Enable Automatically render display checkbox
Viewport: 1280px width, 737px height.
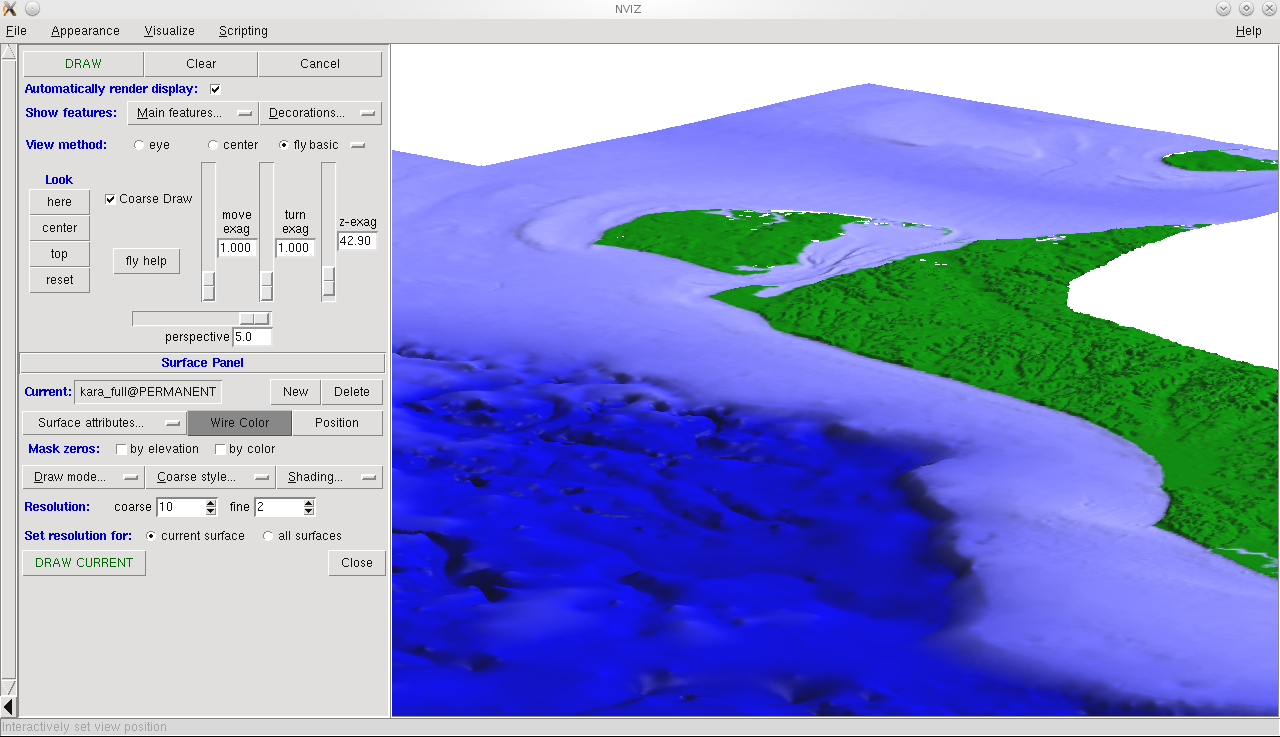pyautogui.click(x=215, y=89)
